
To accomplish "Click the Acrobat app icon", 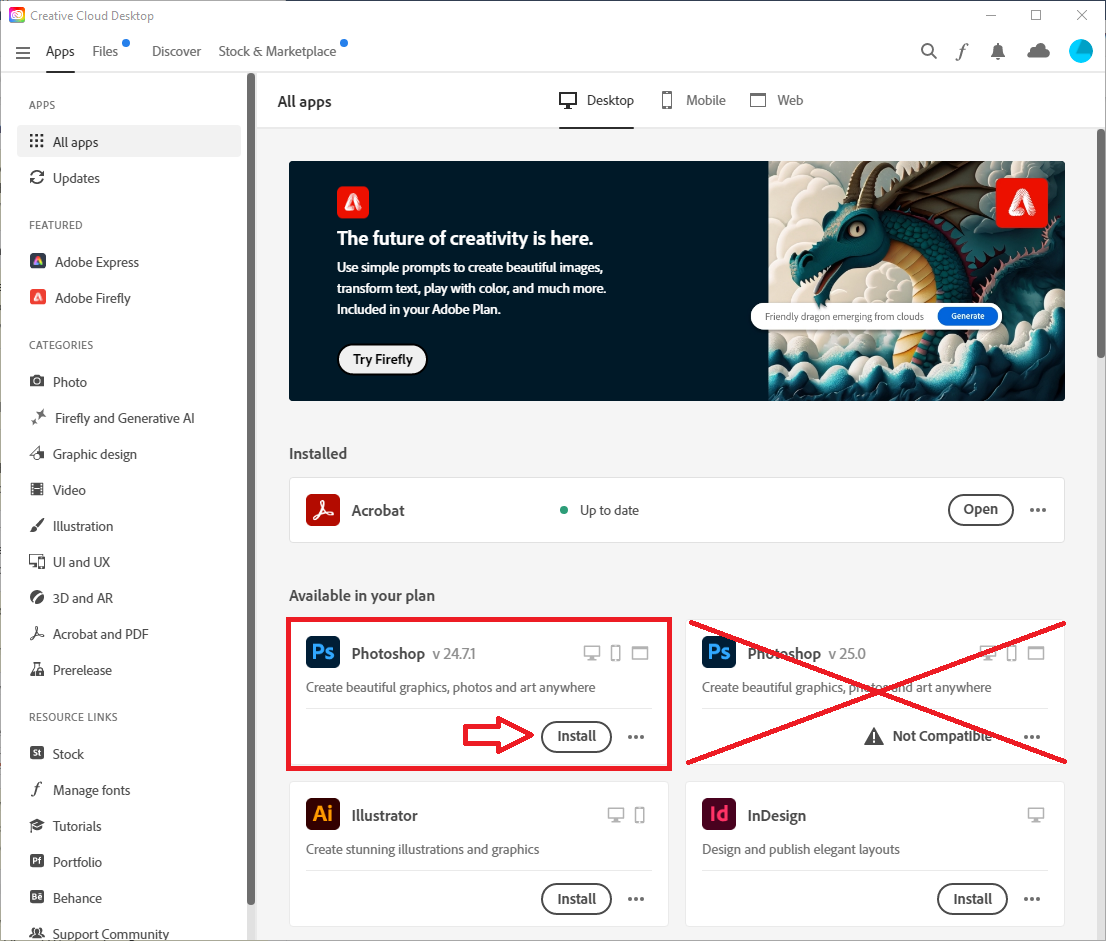I will 322,509.
